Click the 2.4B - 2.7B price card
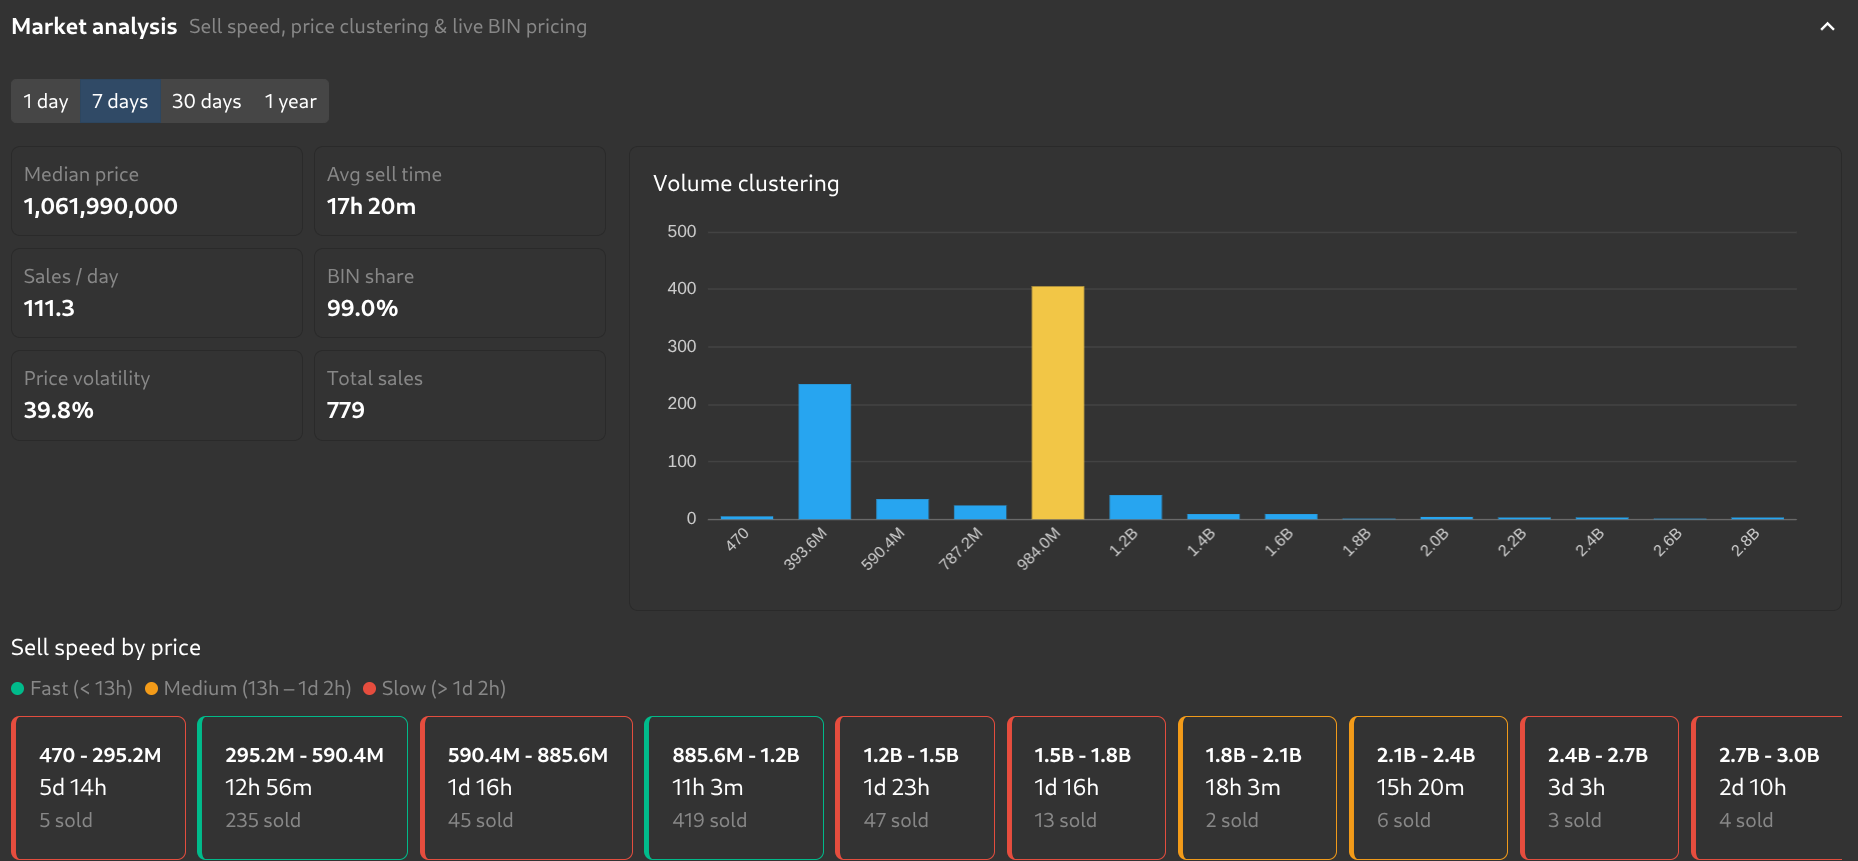This screenshot has height=861, width=1858. click(1600, 788)
